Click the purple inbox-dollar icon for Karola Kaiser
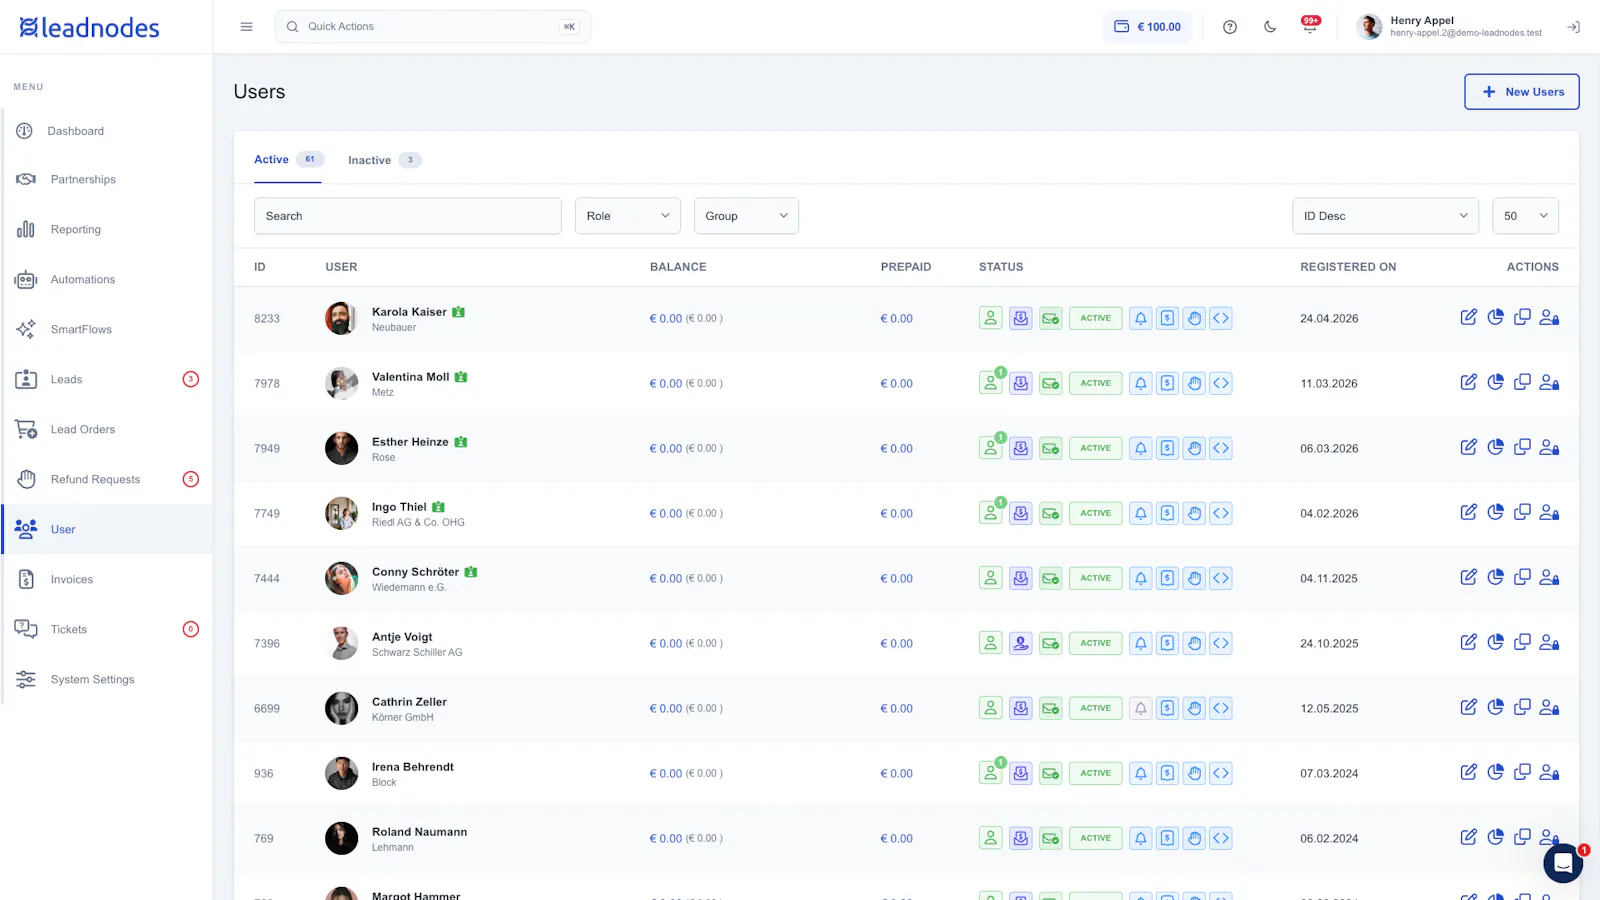This screenshot has height=900, width=1600. click(x=1020, y=318)
